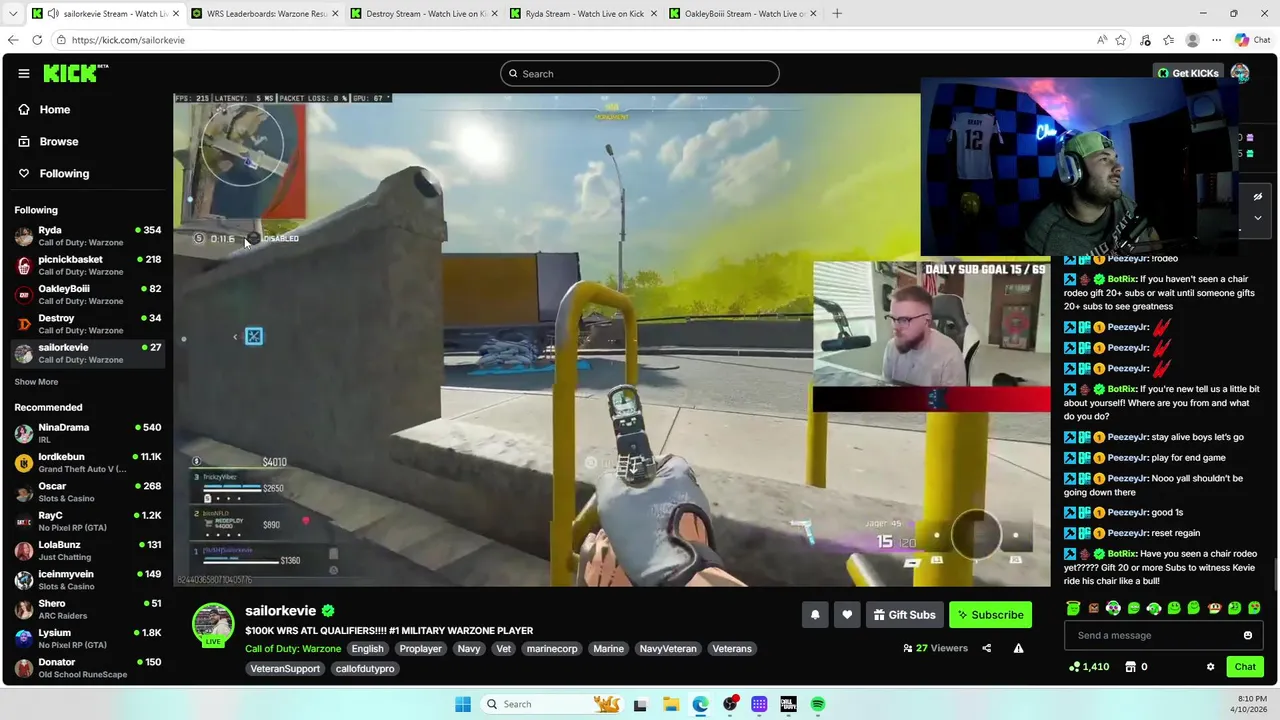Open the Kick hamburger menu
This screenshot has width=1280, height=720.
click(24, 73)
